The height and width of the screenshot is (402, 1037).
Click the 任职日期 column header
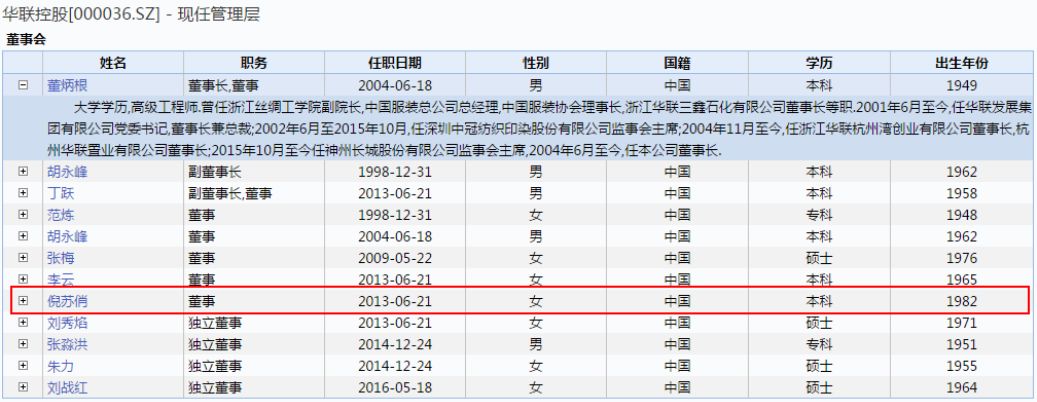point(395,63)
